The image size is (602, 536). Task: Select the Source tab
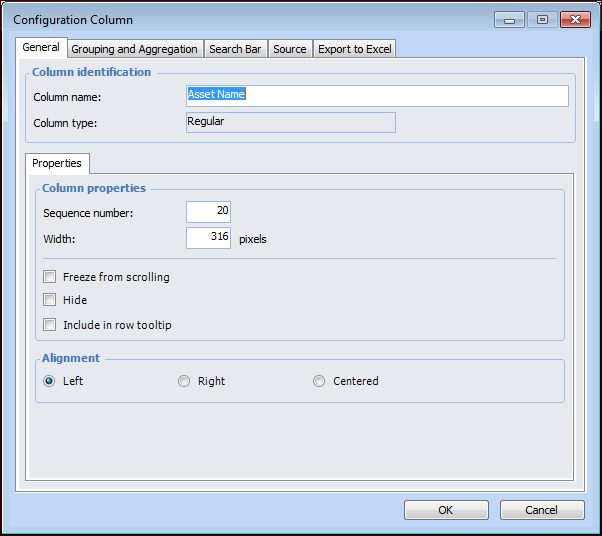coord(290,49)
